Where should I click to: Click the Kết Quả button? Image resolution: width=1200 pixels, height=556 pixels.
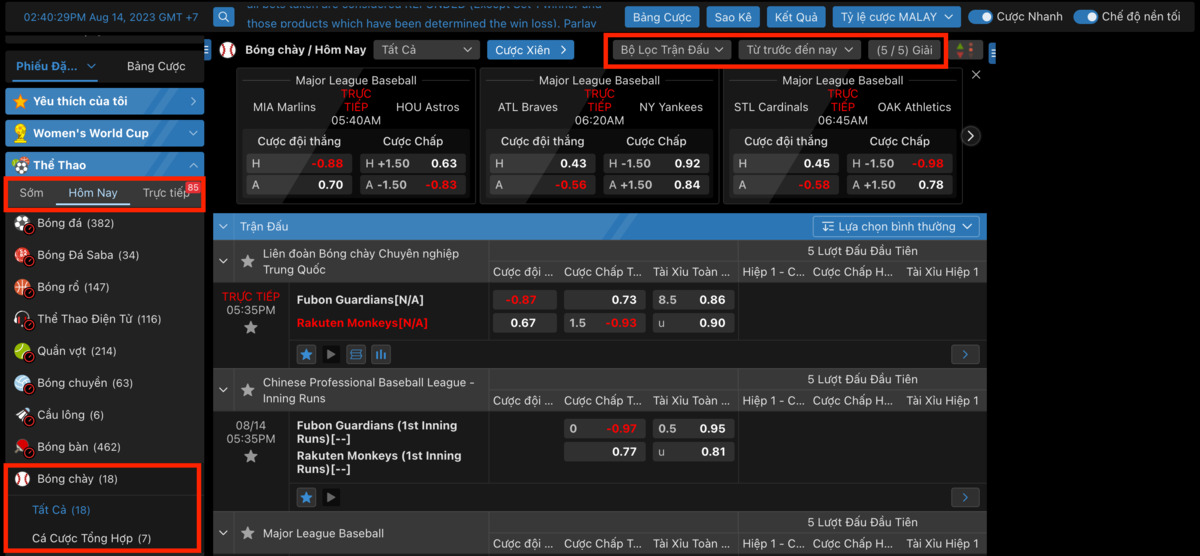pos(796,17)
